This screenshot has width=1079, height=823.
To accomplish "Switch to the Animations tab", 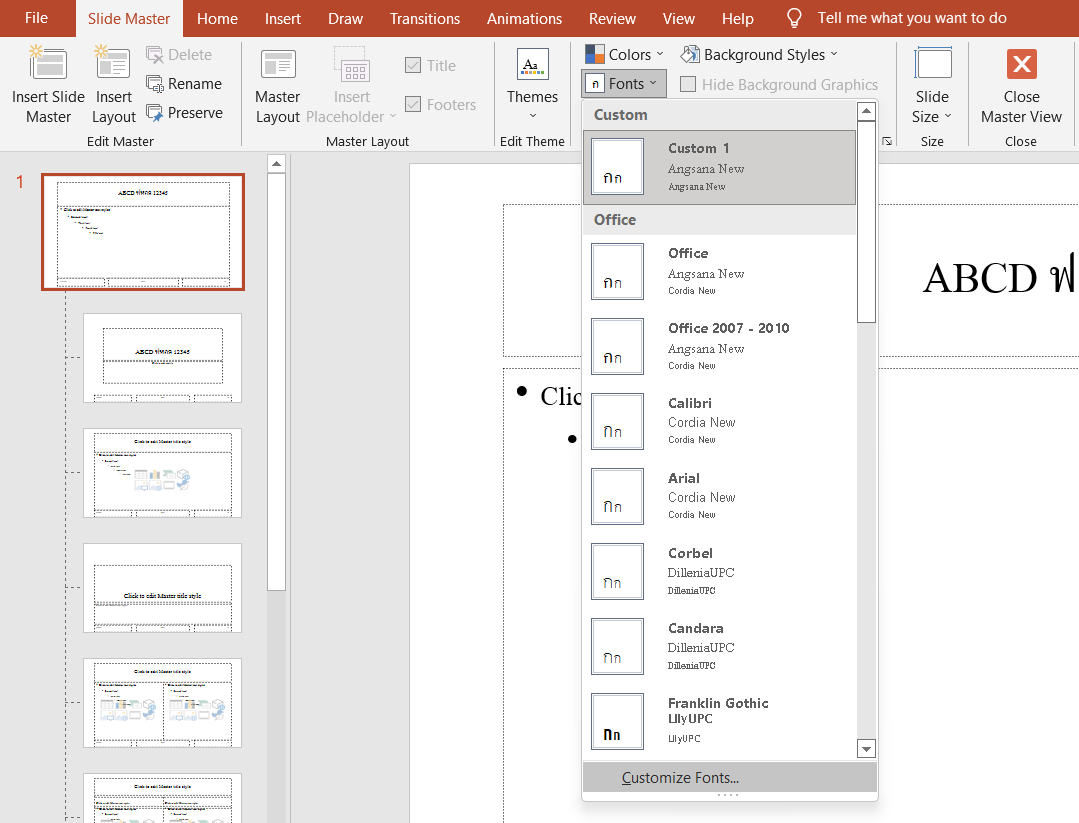I will (x=524, y=19).
